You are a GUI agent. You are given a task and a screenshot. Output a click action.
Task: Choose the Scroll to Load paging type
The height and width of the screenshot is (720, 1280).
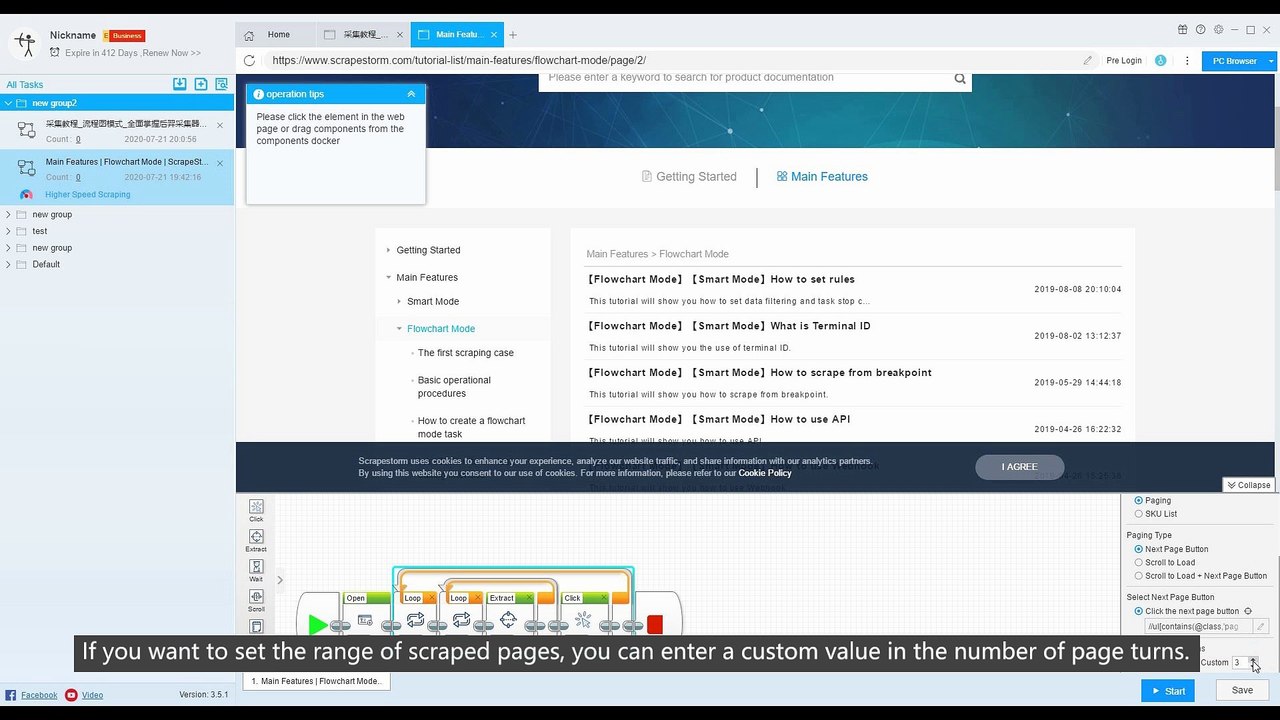1138,562
